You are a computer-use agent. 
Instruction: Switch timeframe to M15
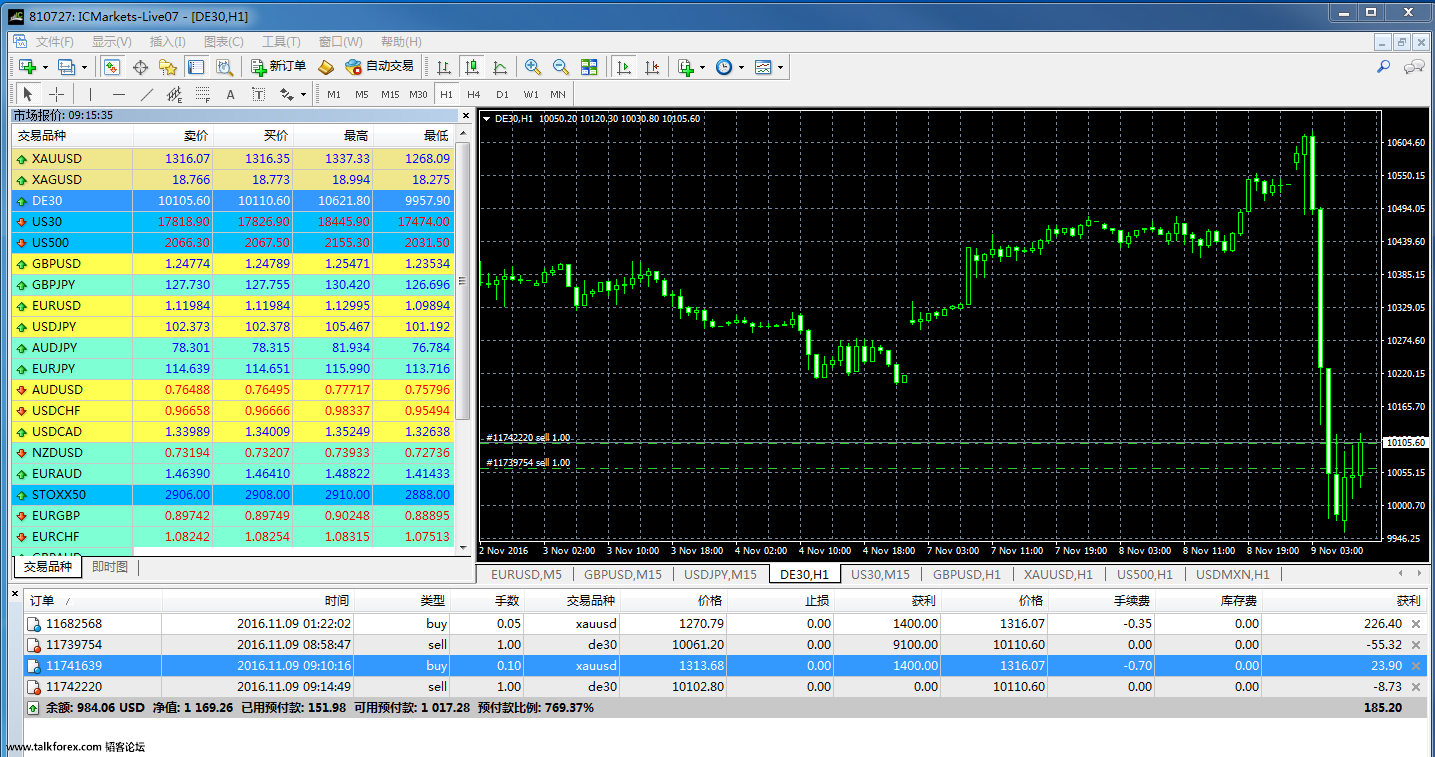390,94
